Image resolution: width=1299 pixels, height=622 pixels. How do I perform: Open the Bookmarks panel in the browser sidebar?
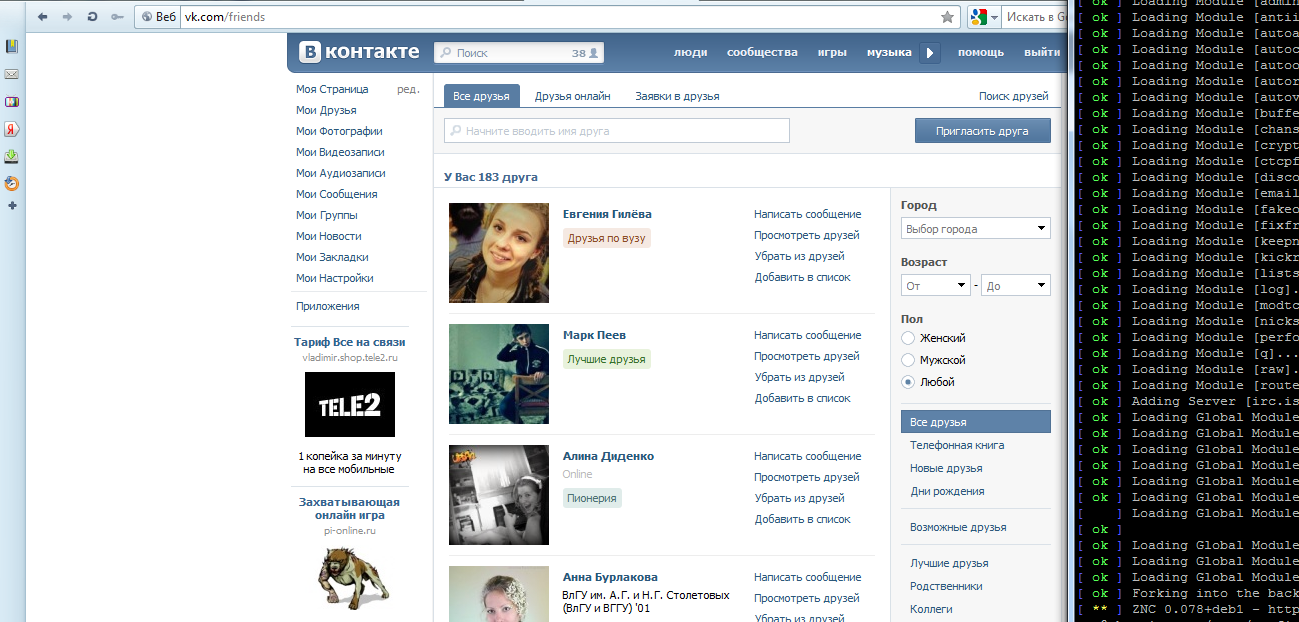[x=12, y=47]
